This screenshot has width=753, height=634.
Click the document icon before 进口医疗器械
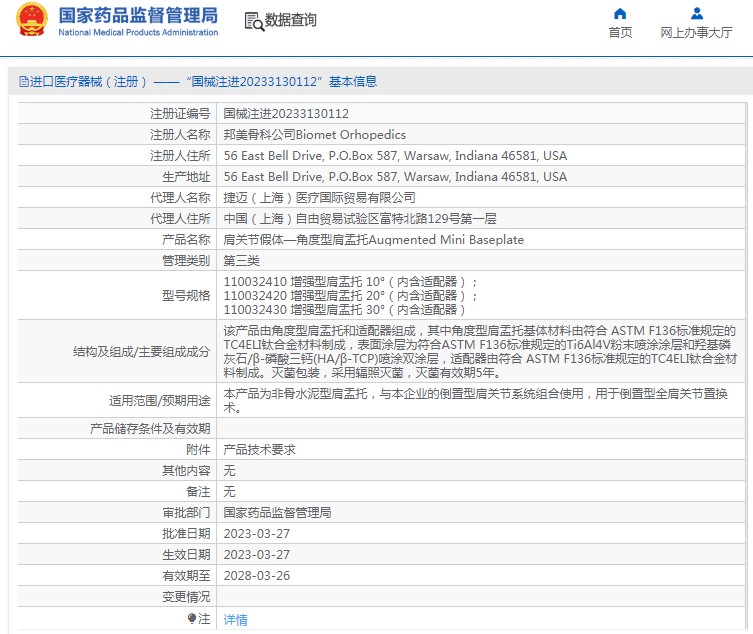coord(23,82)
